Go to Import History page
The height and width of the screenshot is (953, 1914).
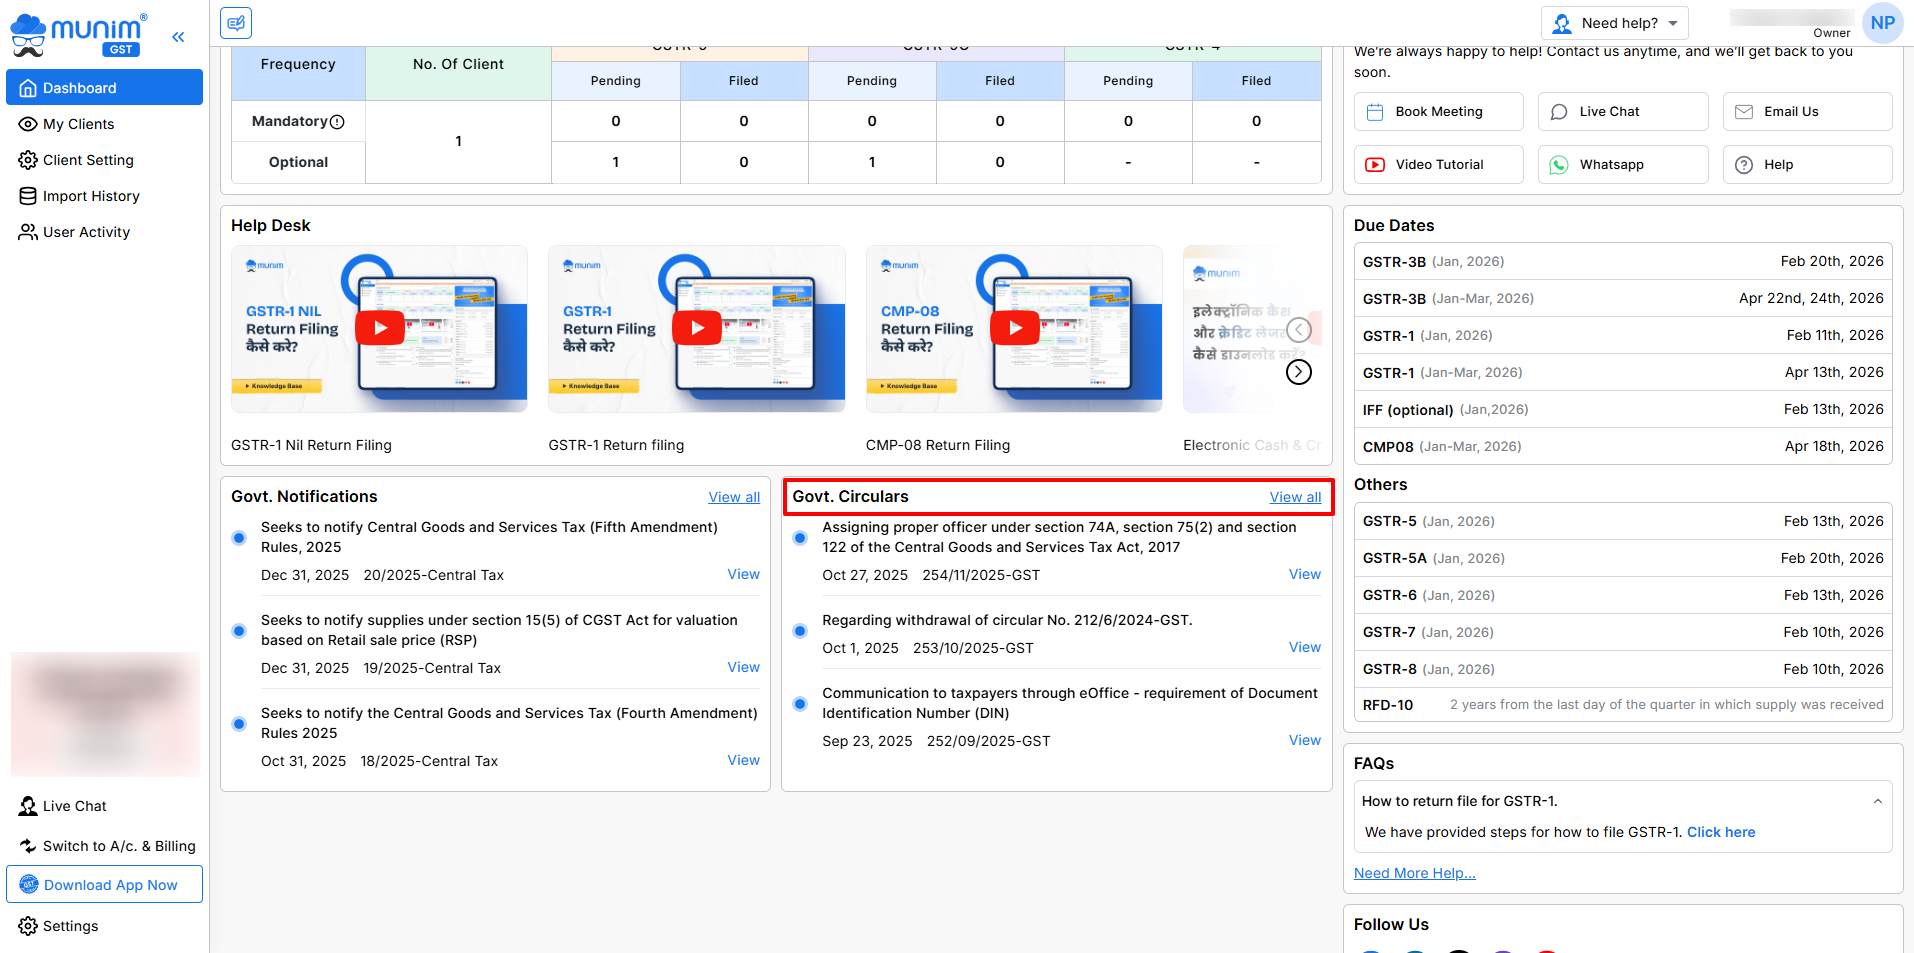[91, 196]
